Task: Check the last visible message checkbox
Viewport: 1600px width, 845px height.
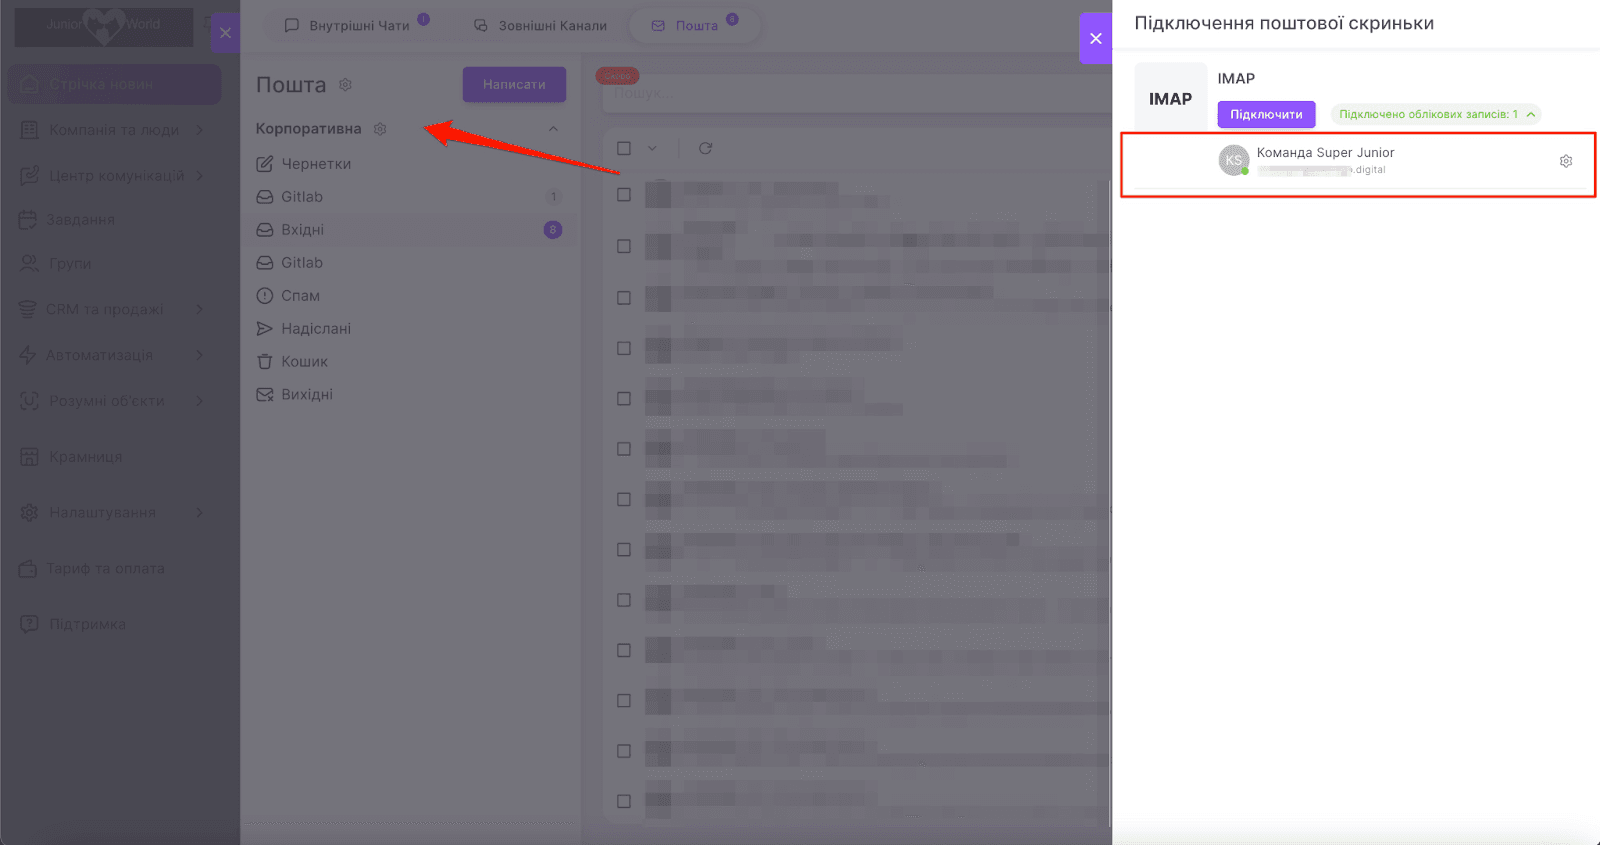Action: pyautogui.click(x=624, y=801)
